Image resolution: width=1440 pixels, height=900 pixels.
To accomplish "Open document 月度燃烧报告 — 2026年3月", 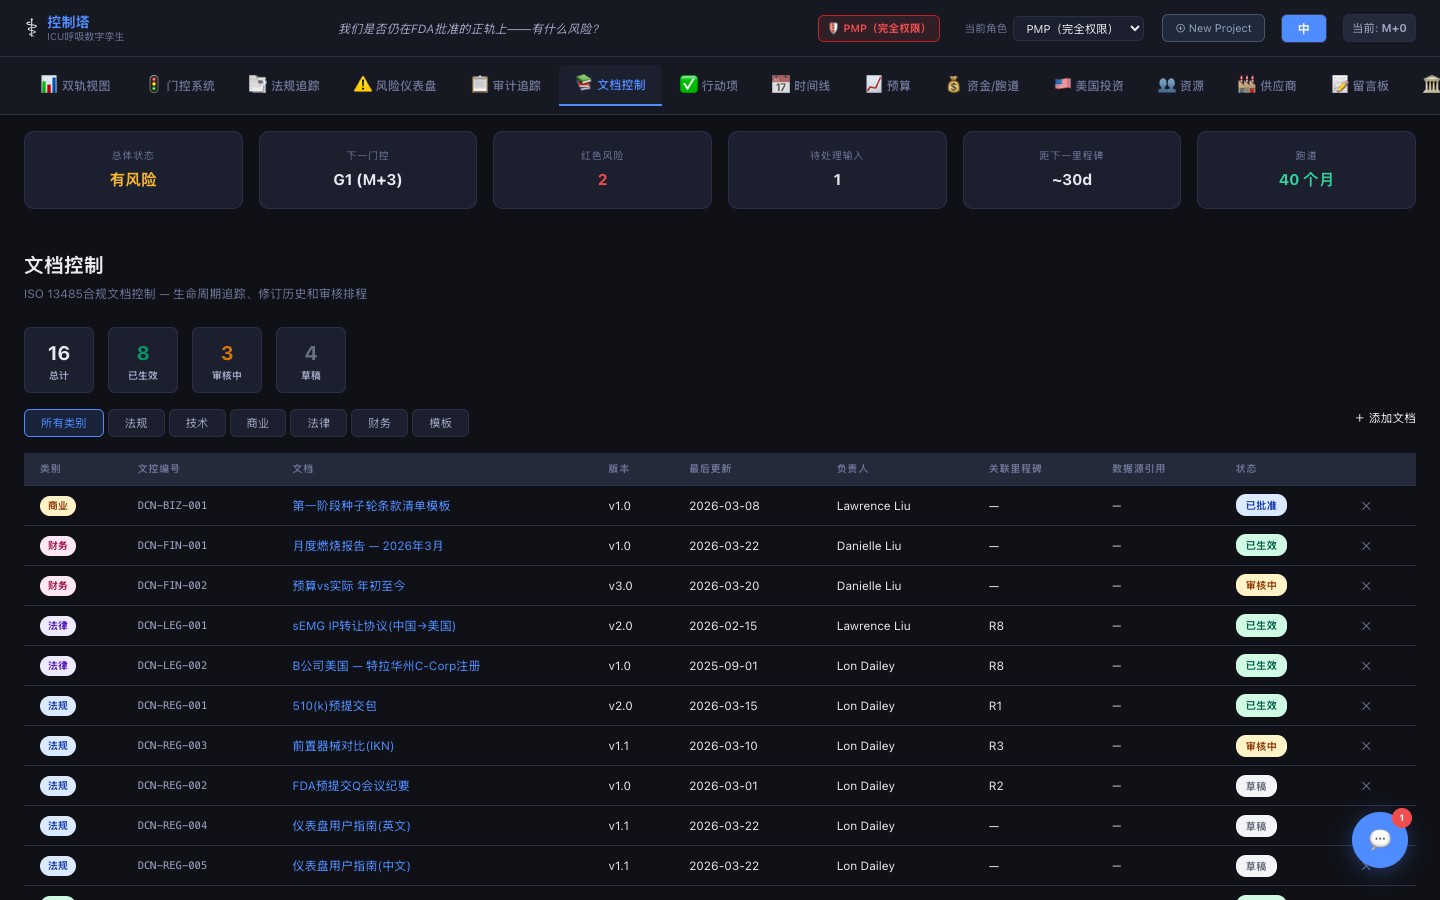I will tap(368, 546).
